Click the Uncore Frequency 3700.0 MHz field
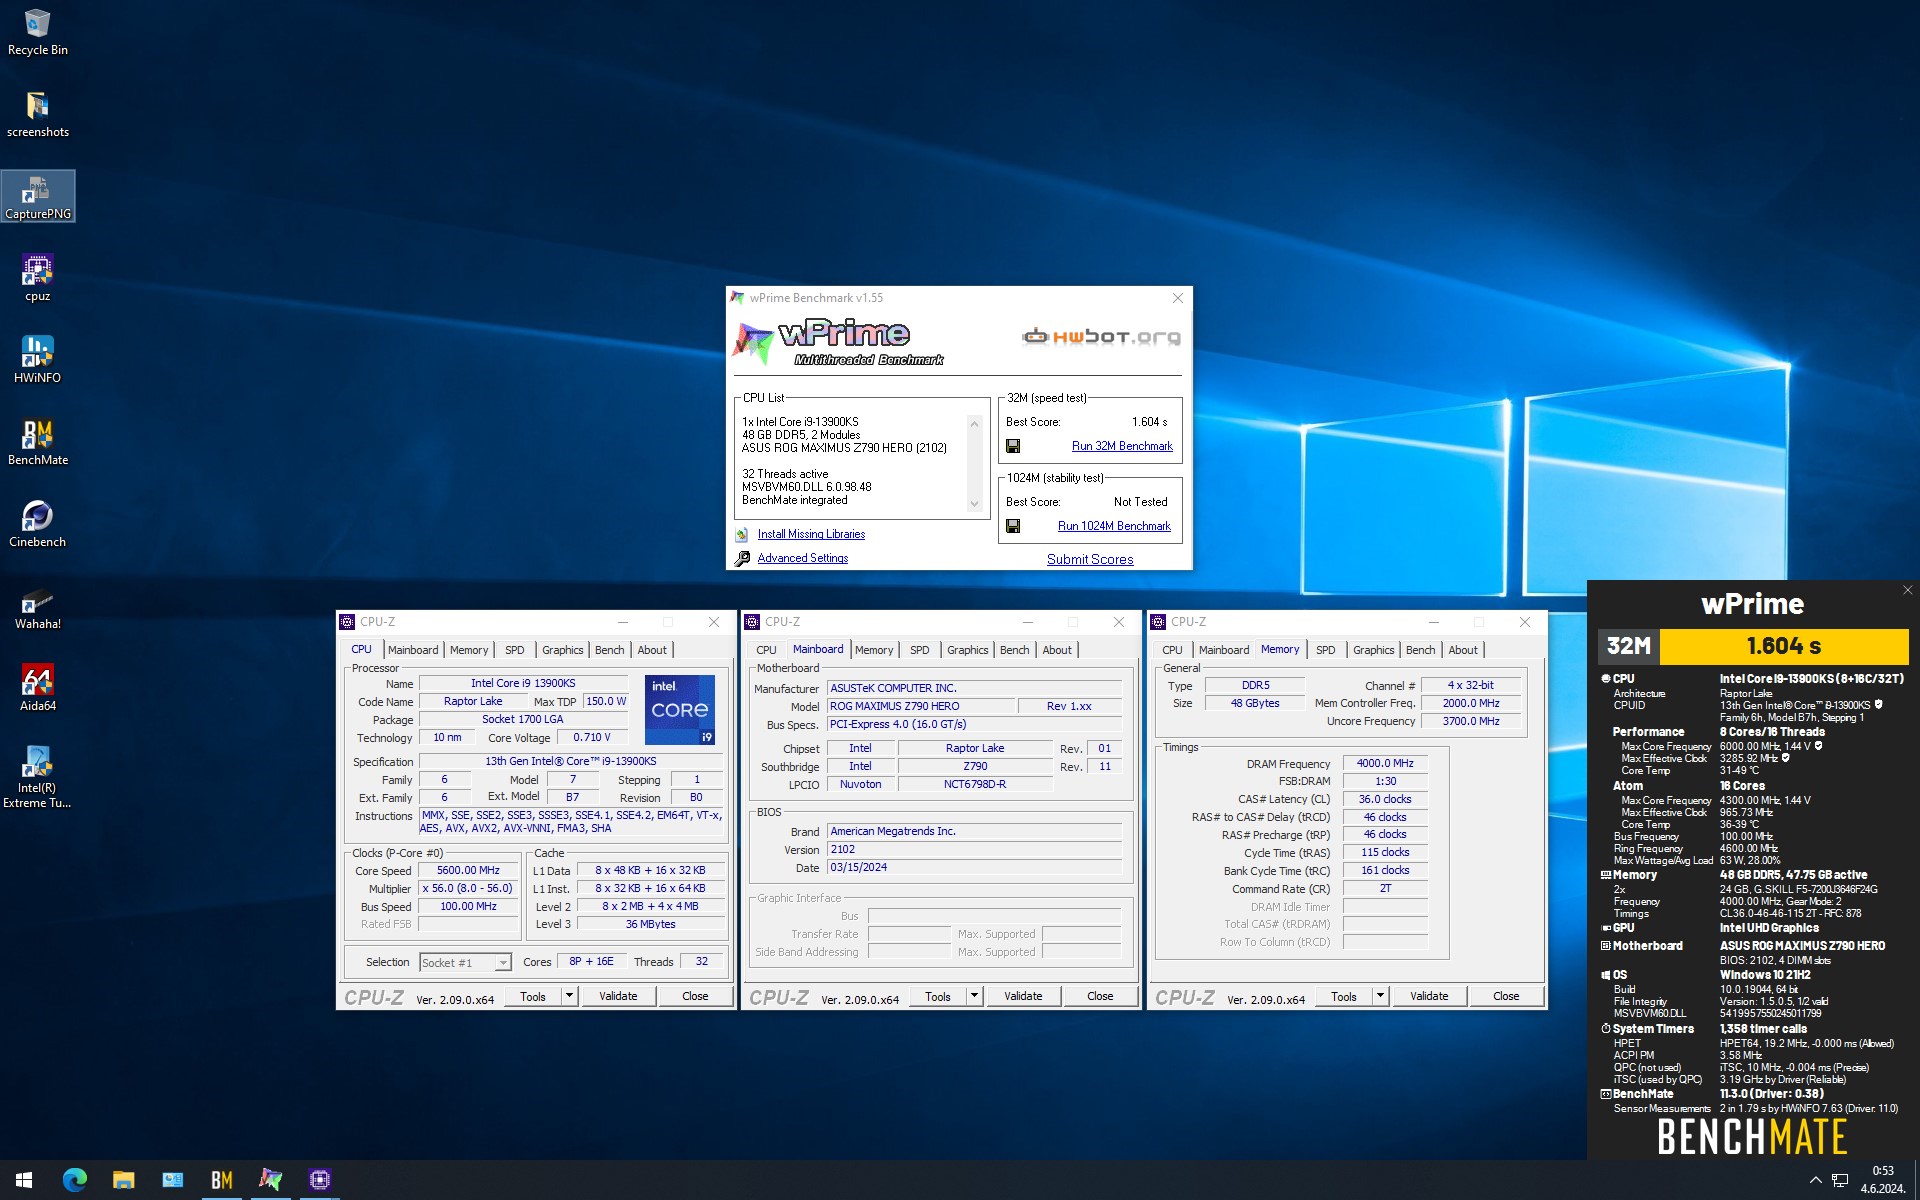The image size is (1920, 1200). 1471,721
